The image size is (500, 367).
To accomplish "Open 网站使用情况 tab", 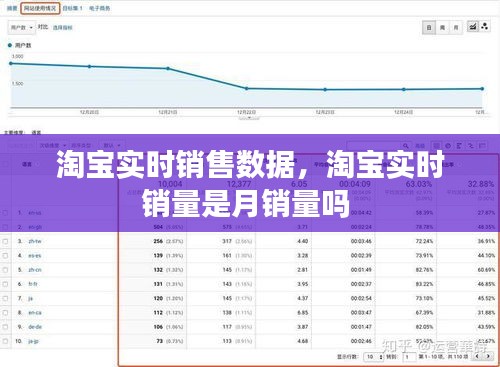I will [x=40, y=8].
